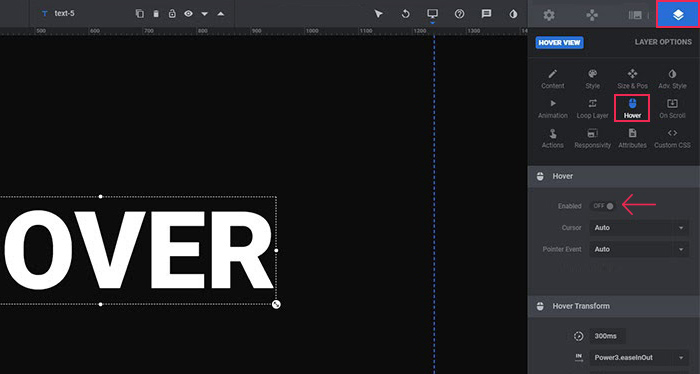Open the Content pencil section

pyautogui.click(x=553, y=79)
